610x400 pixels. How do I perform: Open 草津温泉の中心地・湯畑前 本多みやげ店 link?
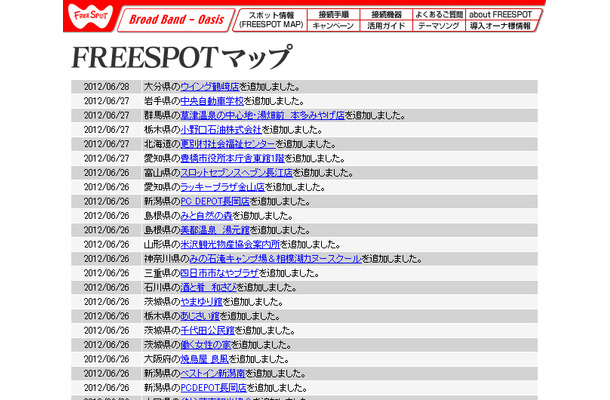(x=263, y=115)
